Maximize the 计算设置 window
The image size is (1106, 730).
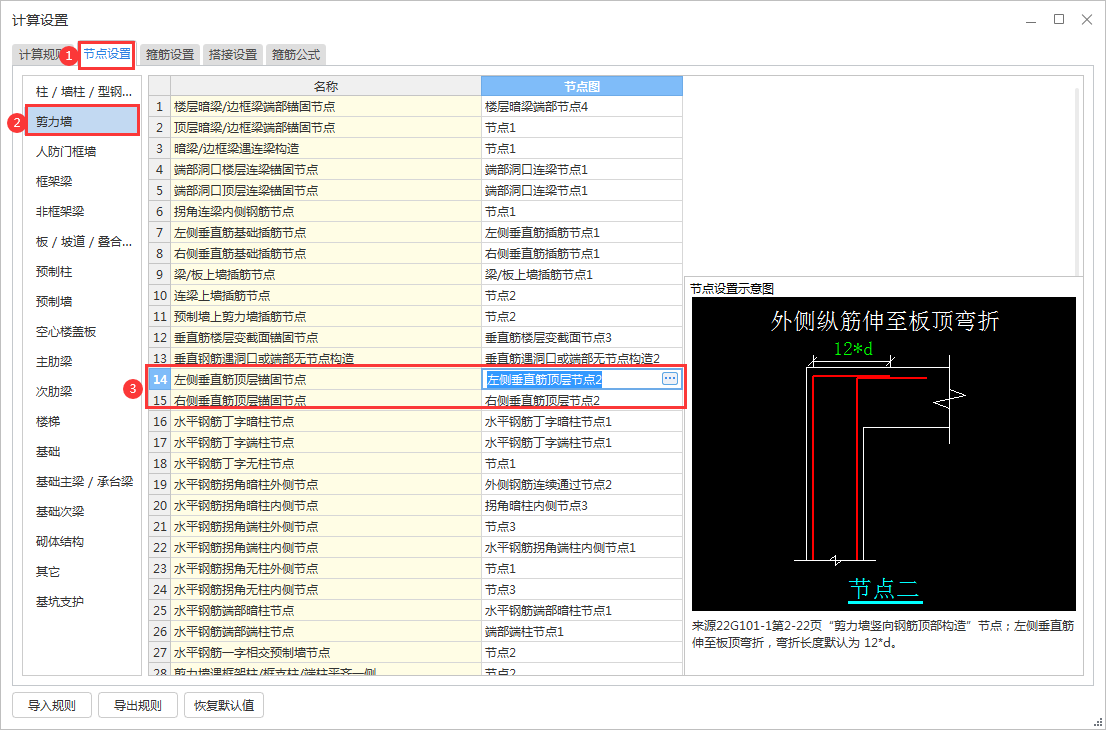(x=1059, y=20)
